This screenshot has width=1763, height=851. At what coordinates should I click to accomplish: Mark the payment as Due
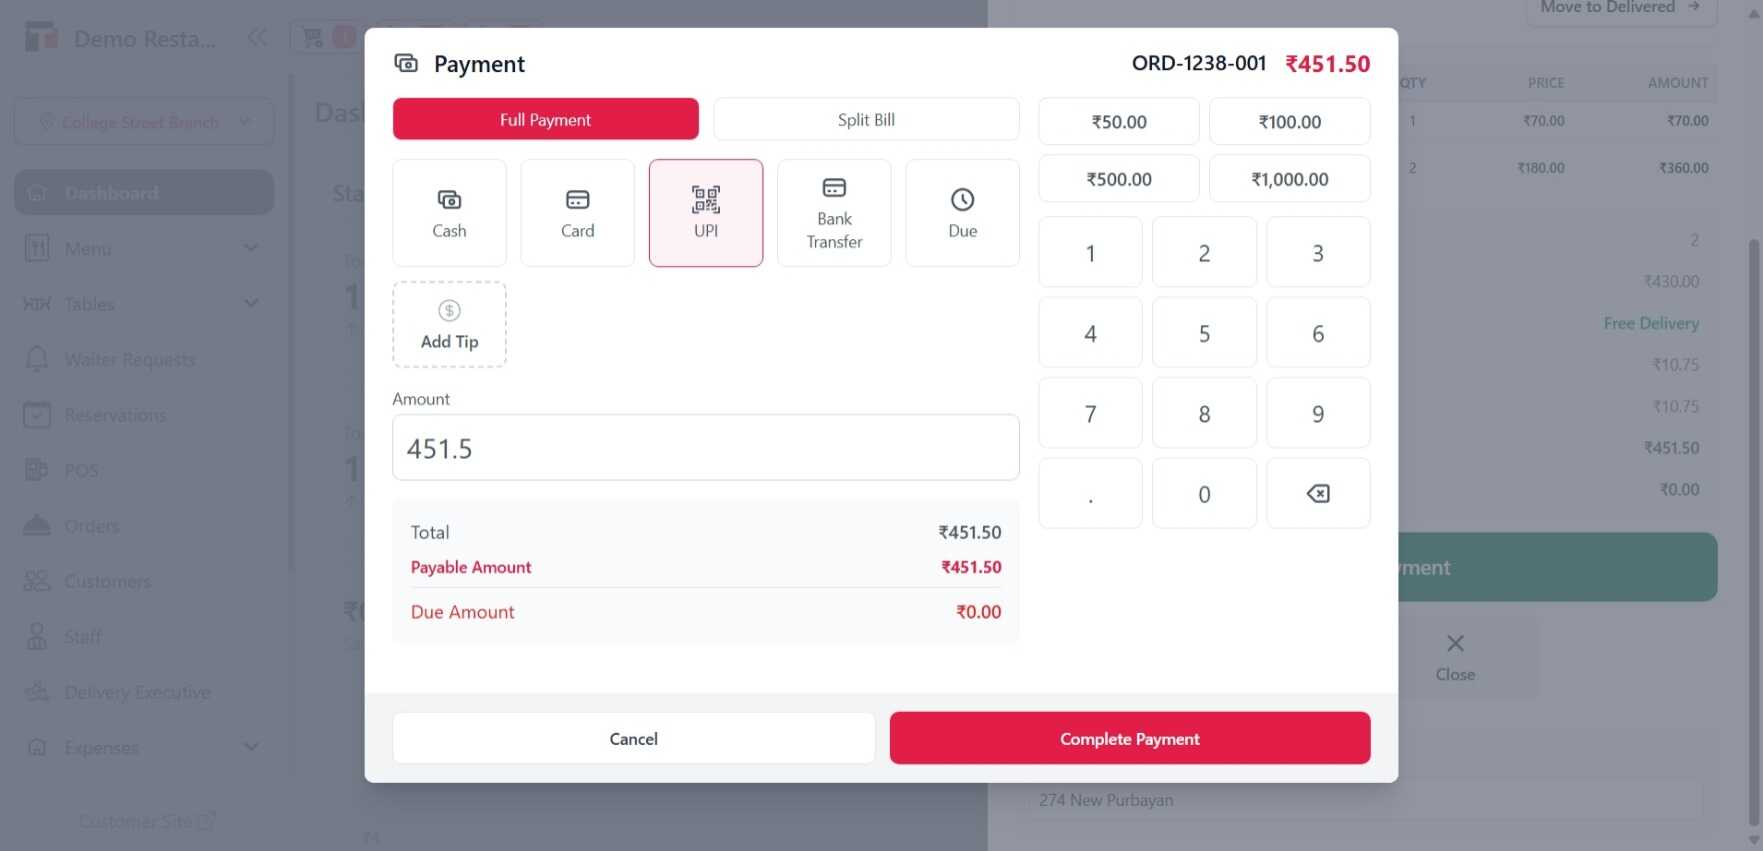[962, 213]
